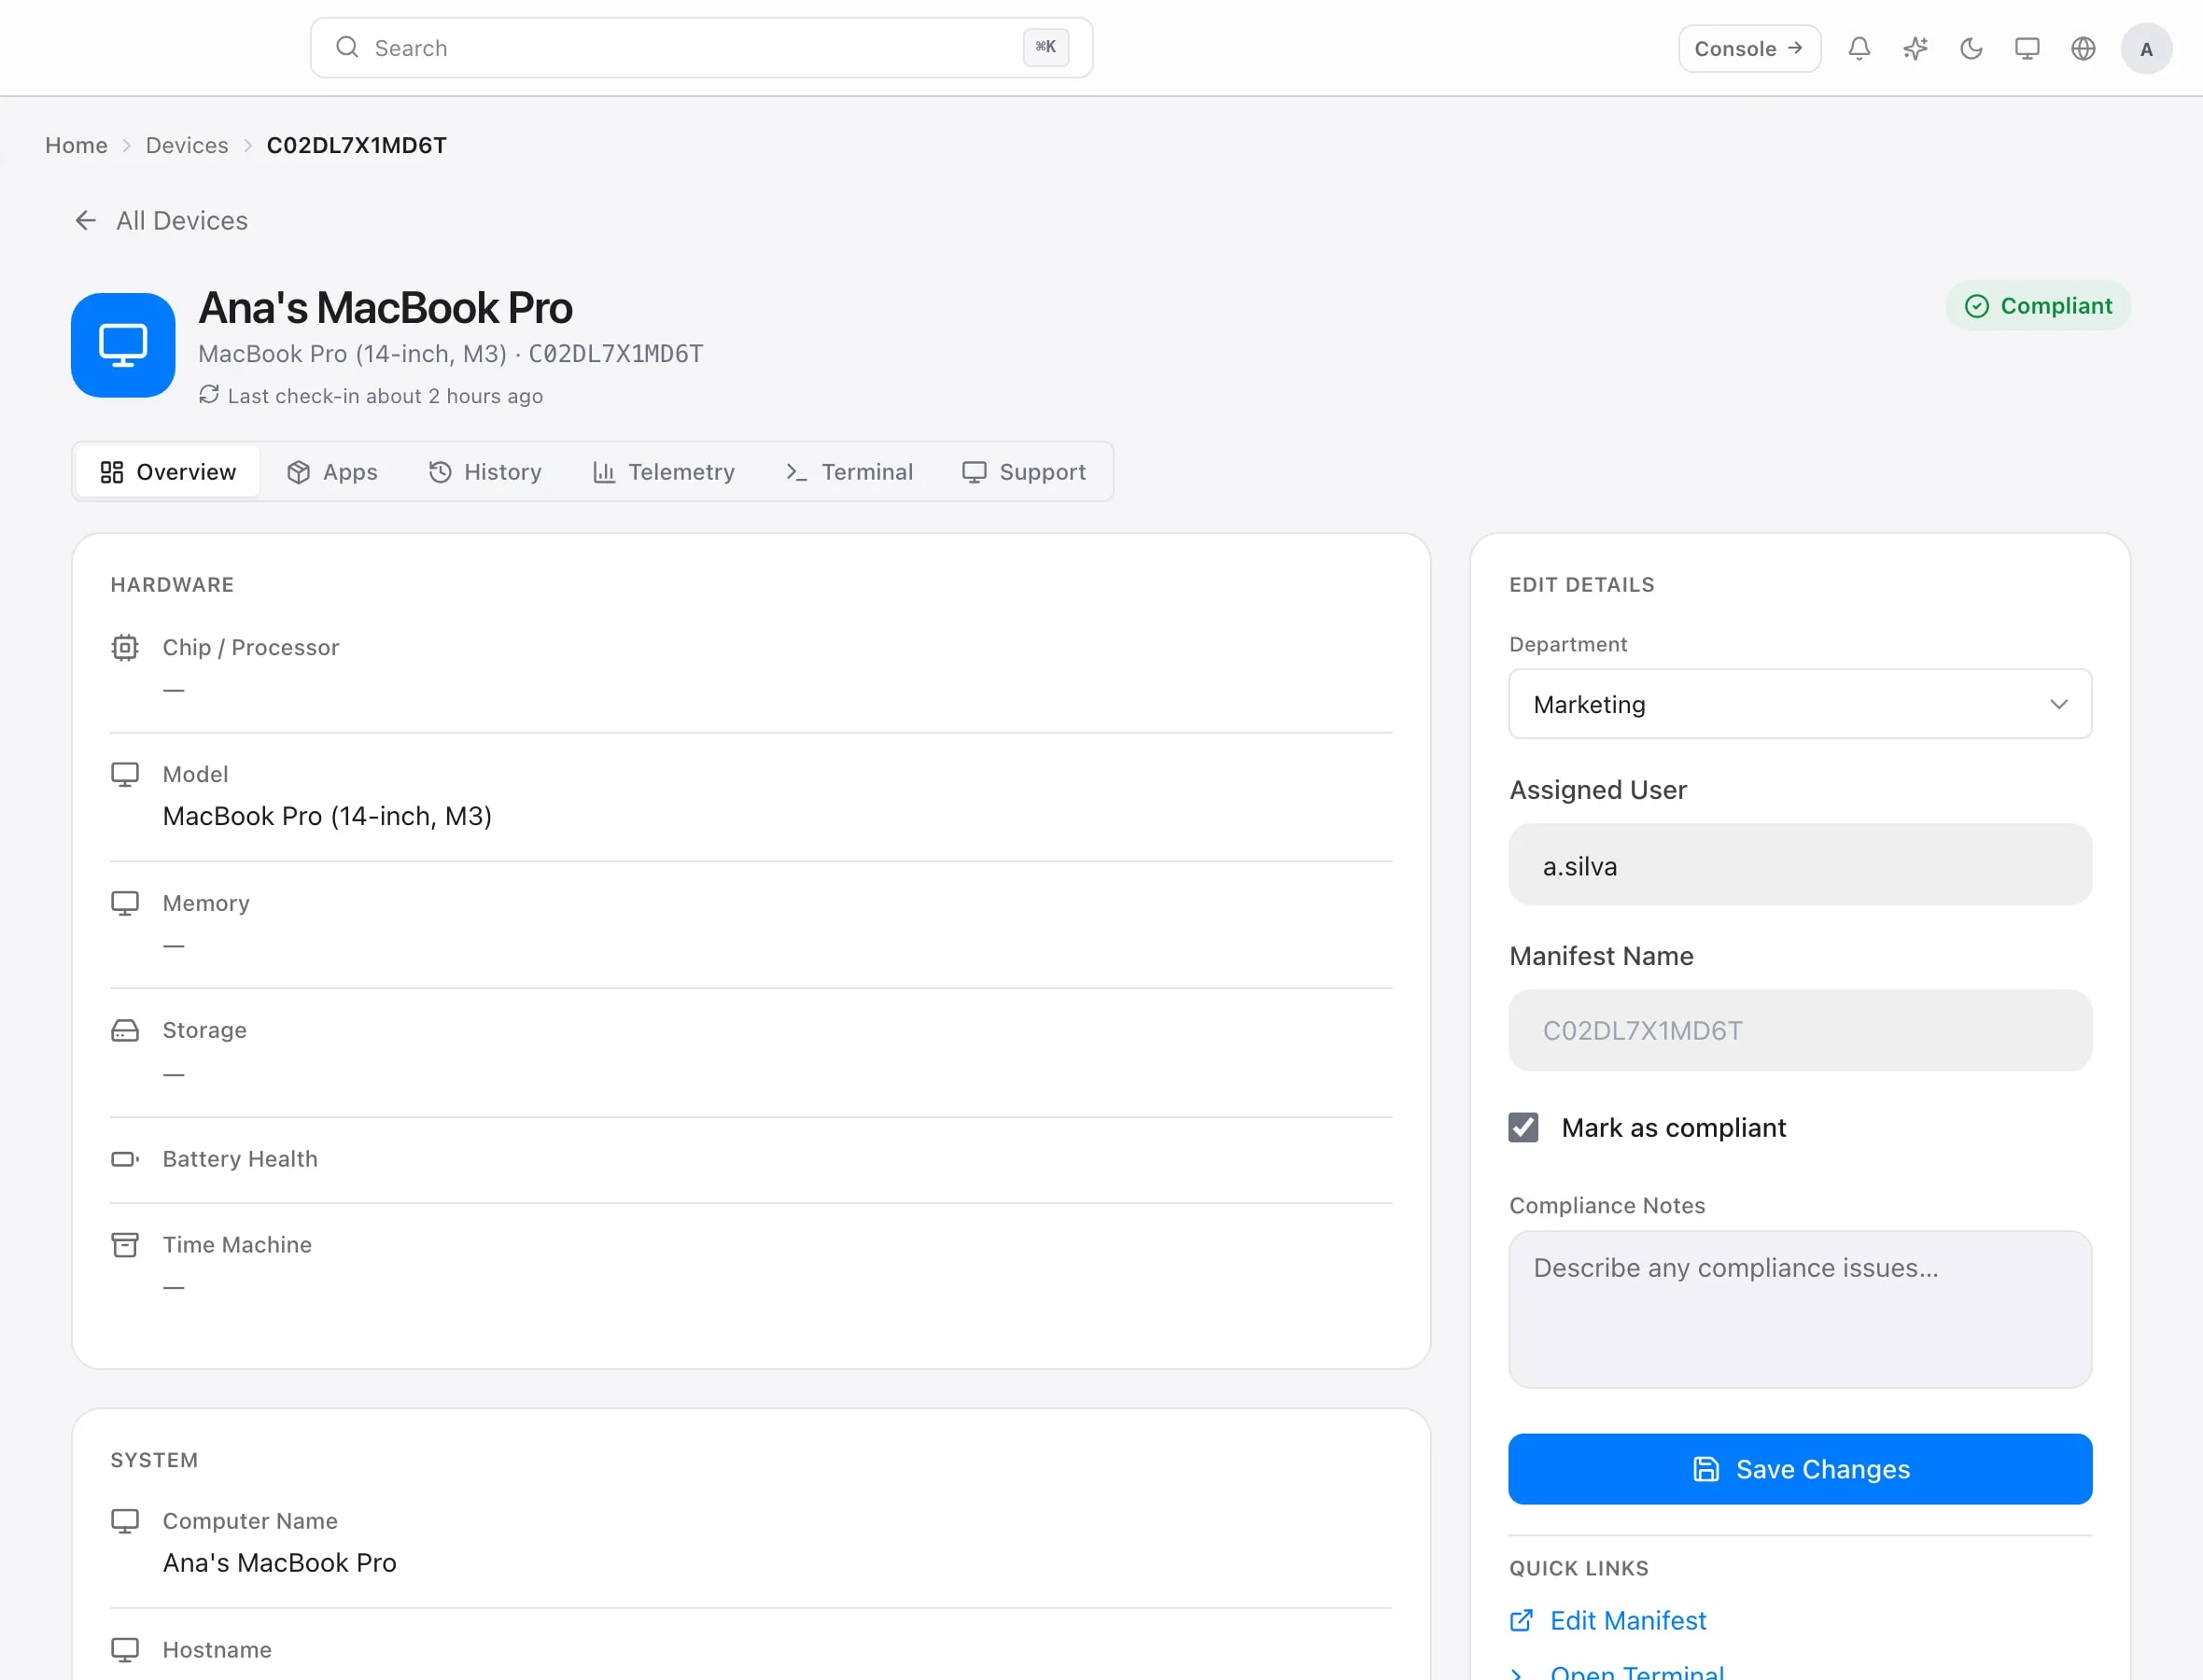
Task: Open the AI sparkles assistant icon
Action: [1915, 48]
